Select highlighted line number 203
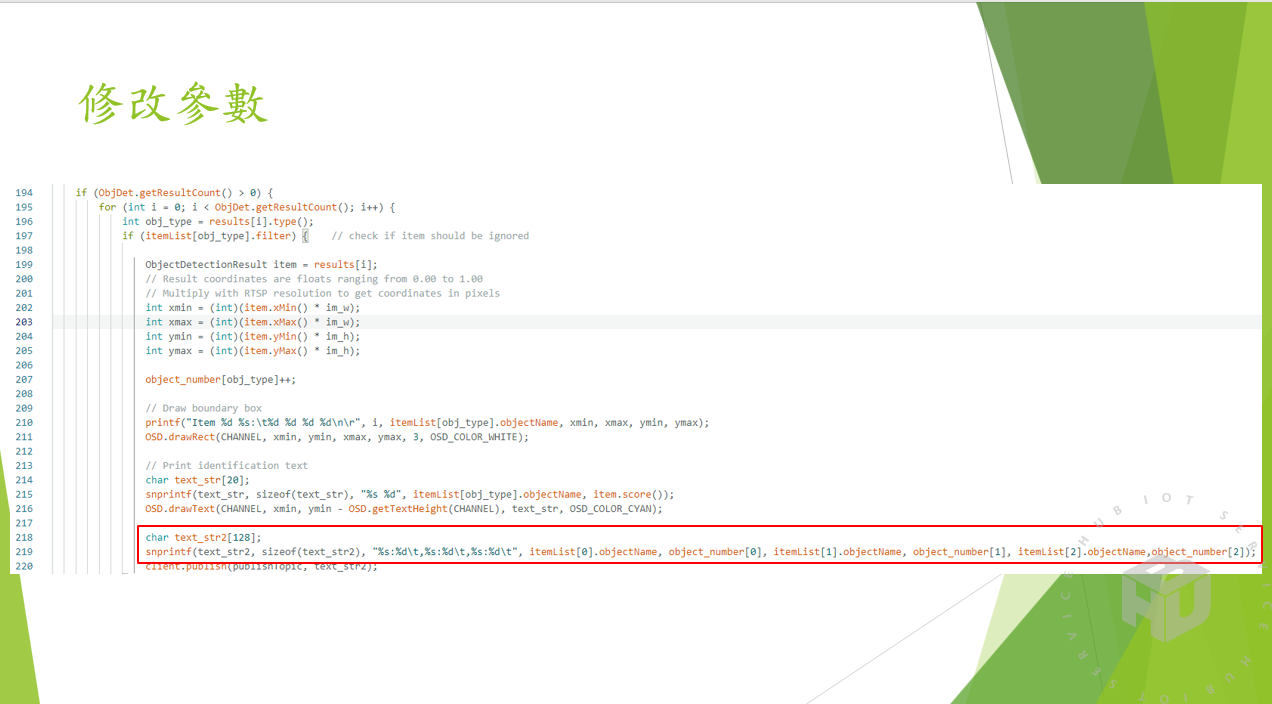This screenshot has width=1272, height=704. 24,322
